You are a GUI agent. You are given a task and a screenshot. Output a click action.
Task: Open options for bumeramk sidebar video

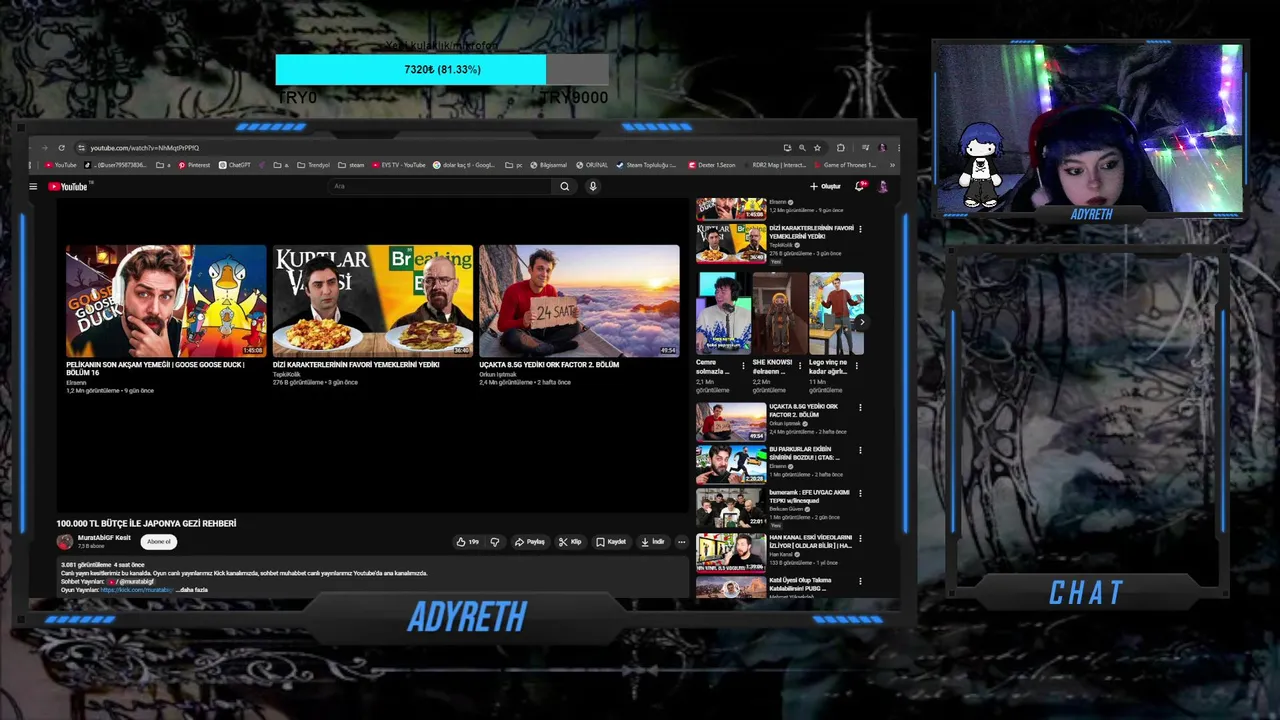[860, 494]
